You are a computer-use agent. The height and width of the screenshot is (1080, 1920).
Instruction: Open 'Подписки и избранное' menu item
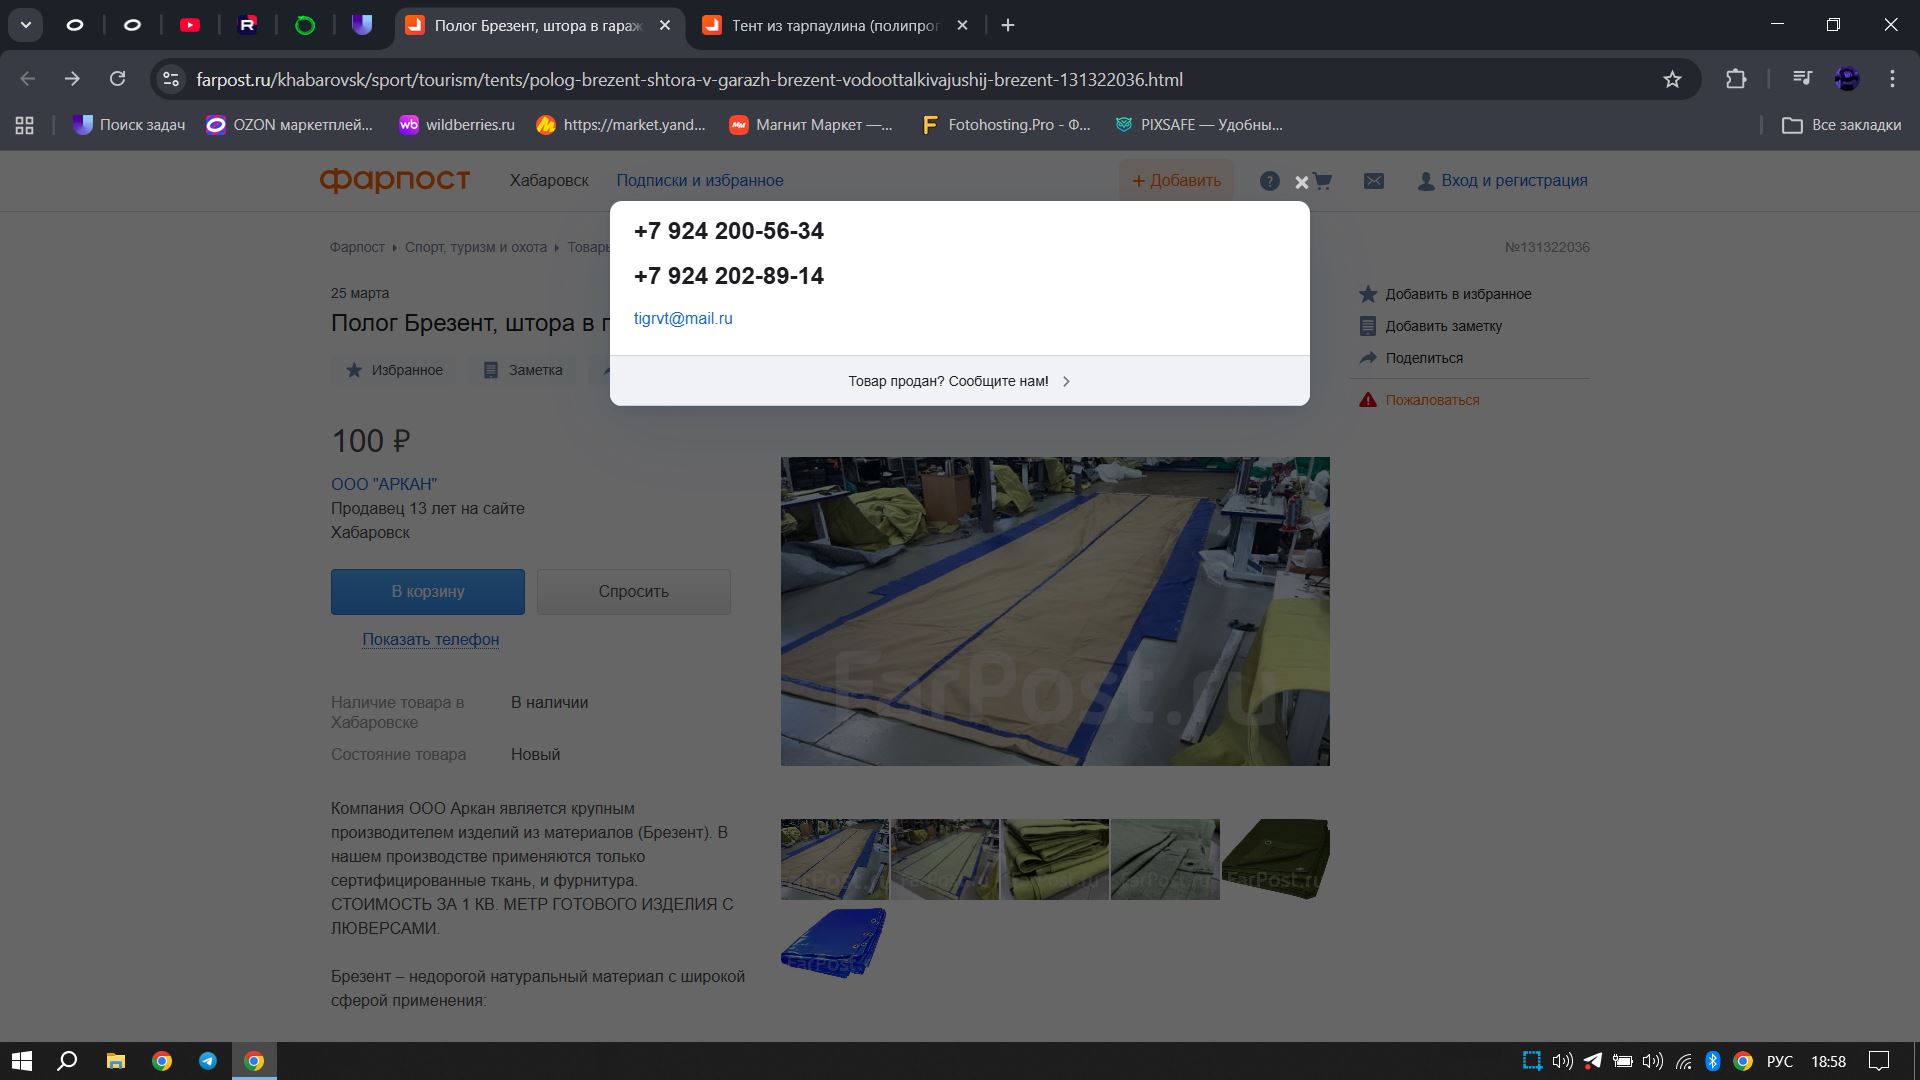pos(699,181)
